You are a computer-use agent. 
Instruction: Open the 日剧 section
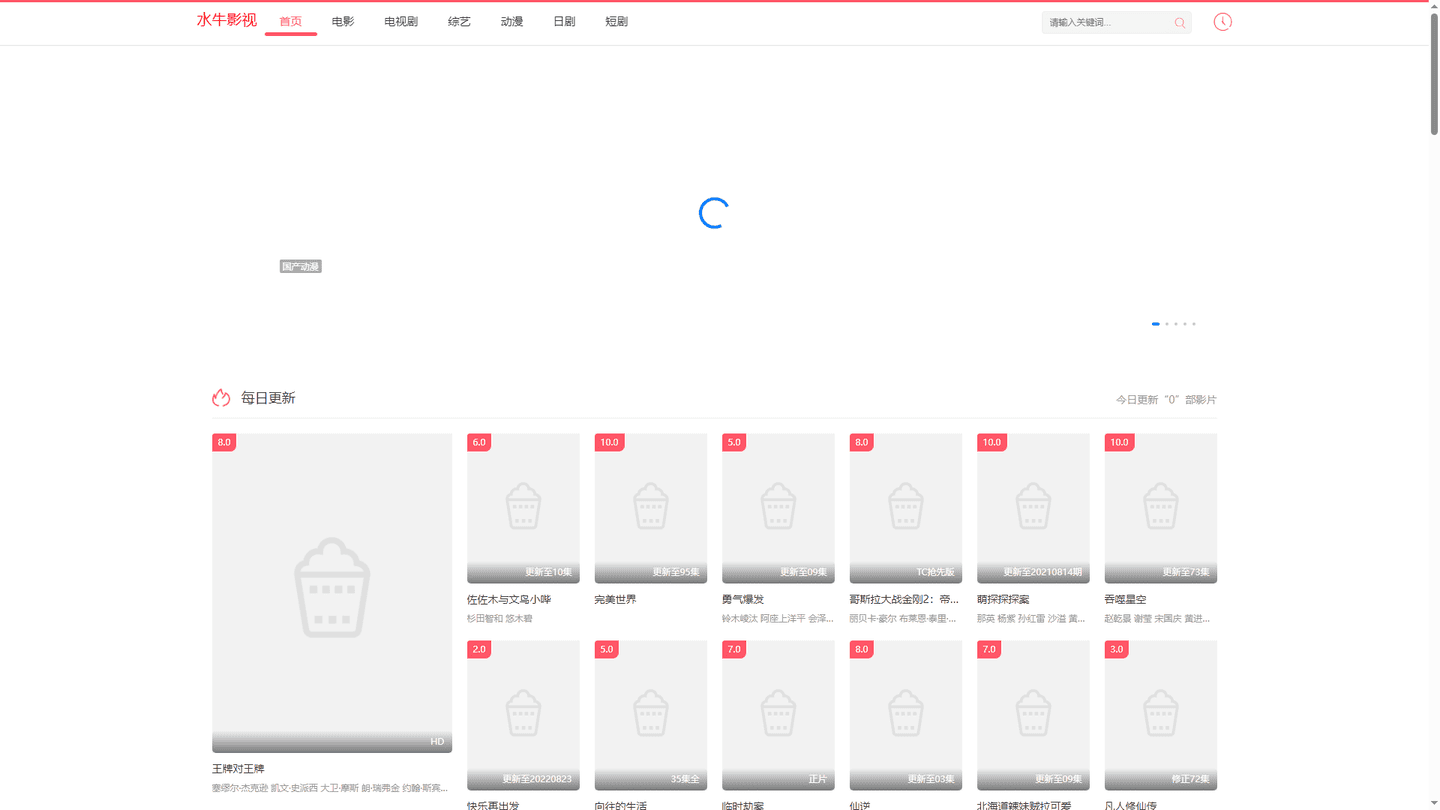tap(564, 22)
